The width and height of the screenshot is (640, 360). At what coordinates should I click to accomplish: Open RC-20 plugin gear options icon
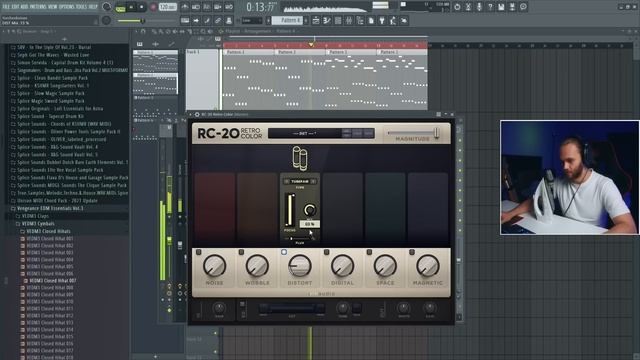pos(197,115)
